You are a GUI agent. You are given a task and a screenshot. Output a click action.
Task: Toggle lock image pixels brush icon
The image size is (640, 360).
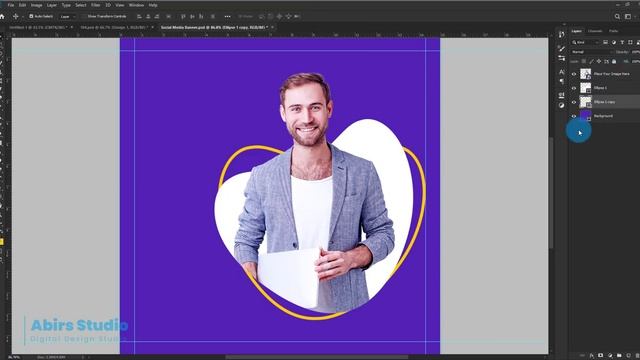(x=591, y=61)
